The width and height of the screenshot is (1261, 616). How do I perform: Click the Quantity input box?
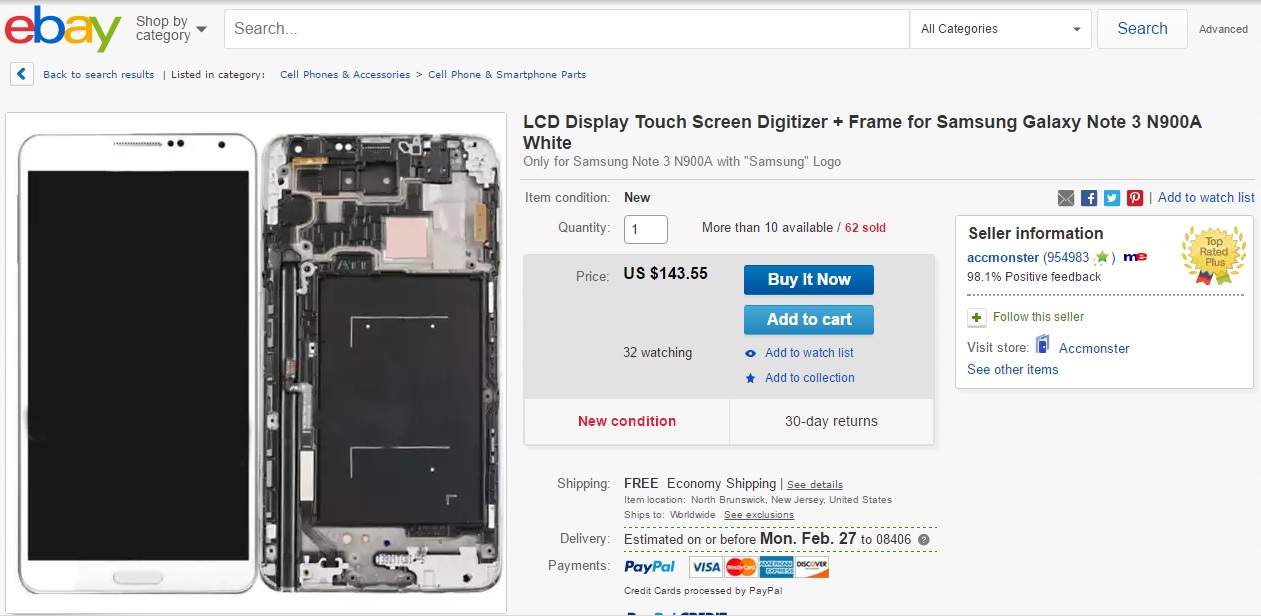click(x=646, y=229)
